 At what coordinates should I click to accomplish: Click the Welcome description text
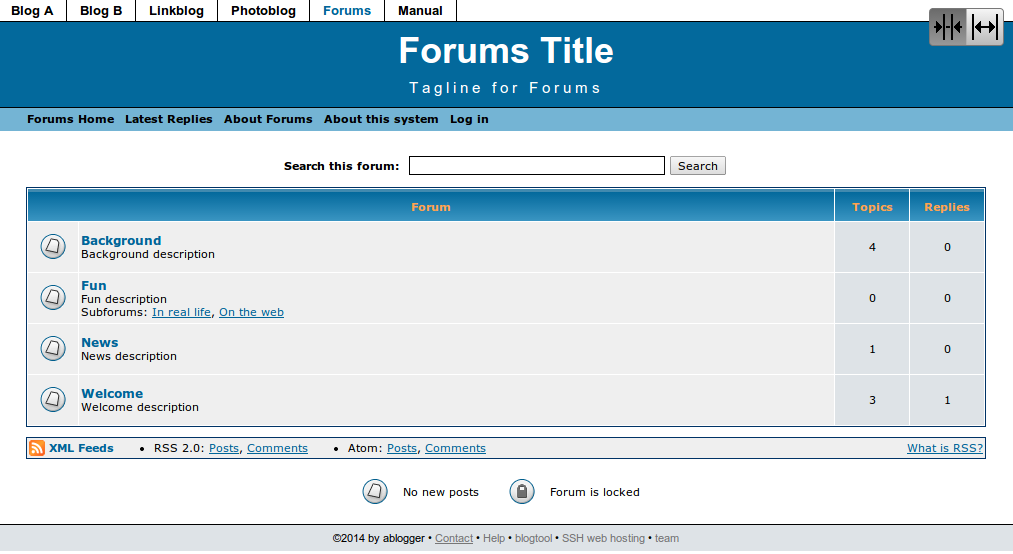140,407
